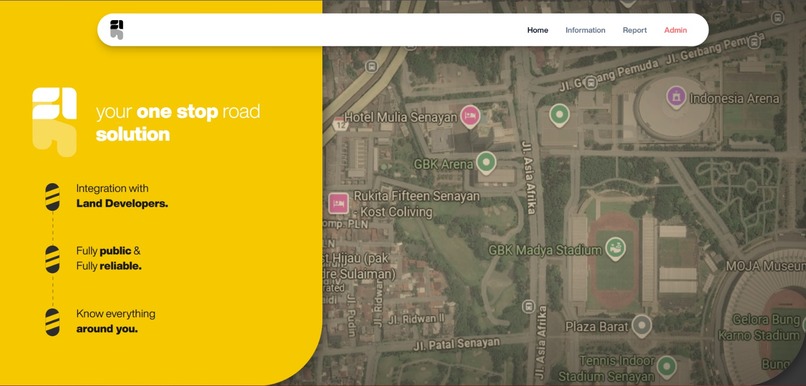Go to the Information page
806x386 pixels.
[585, 30]
